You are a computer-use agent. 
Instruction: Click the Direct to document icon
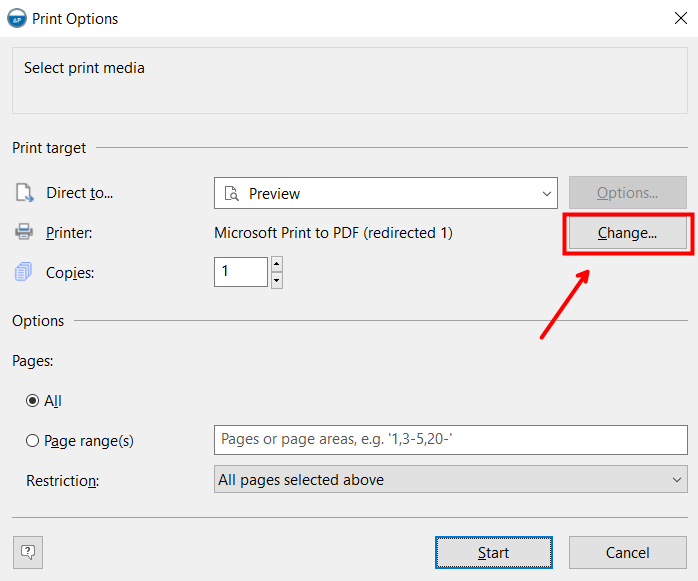(24, 193)
